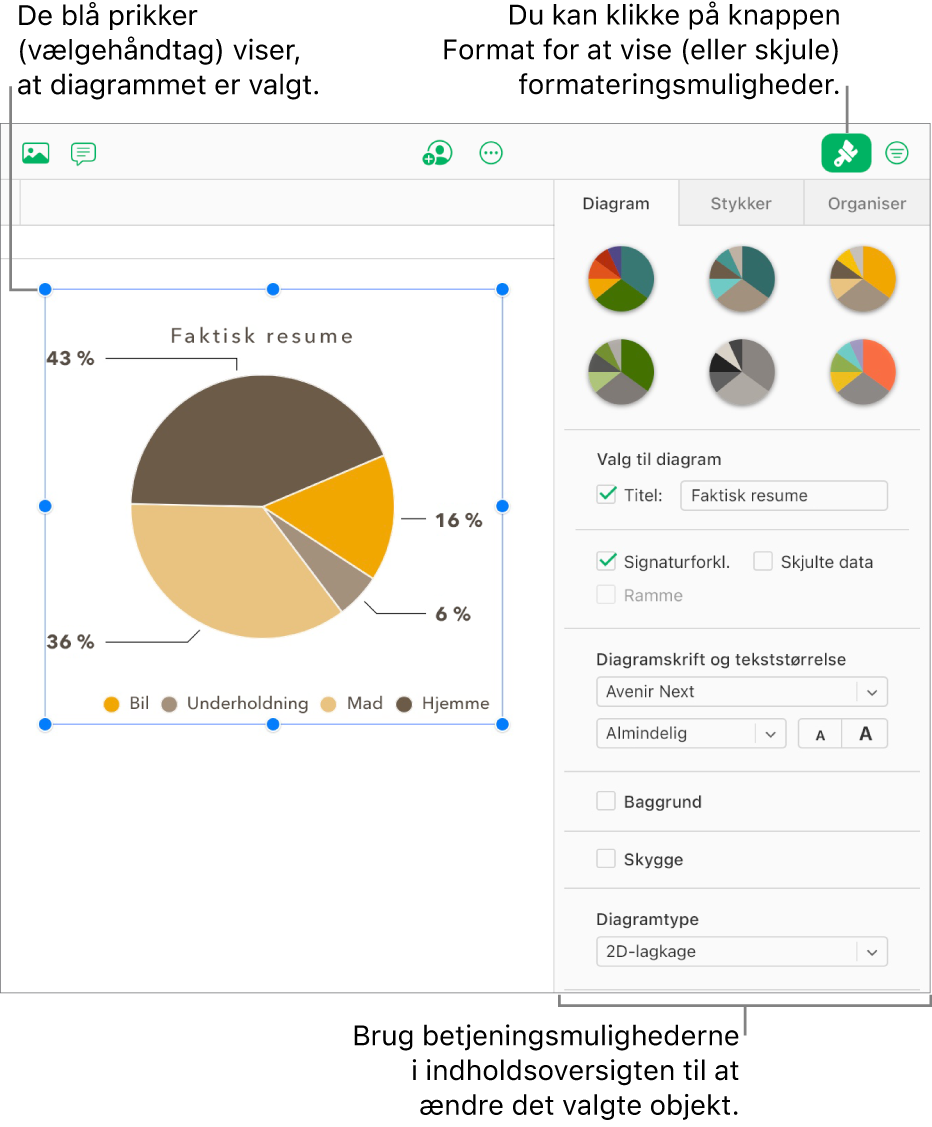Open the Almindelig font style dropdown
The image size is (932, 1127).
pyautogui.click(x=691, y=733)
